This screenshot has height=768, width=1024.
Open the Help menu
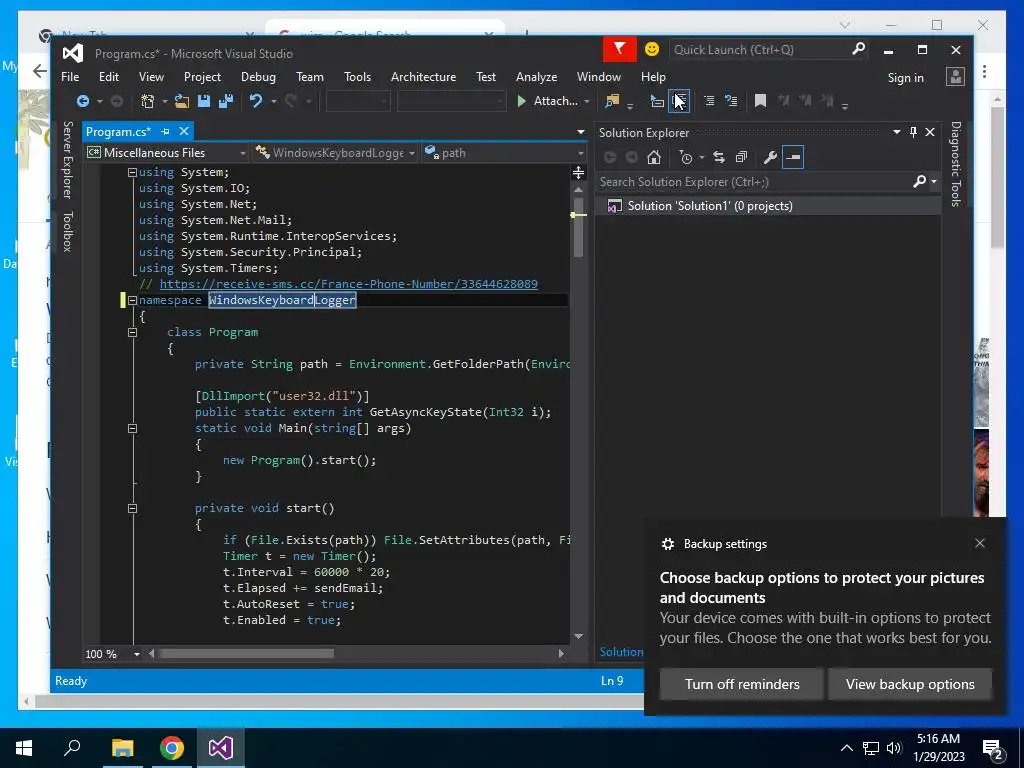pyautogui.click(x=653, y=77)
